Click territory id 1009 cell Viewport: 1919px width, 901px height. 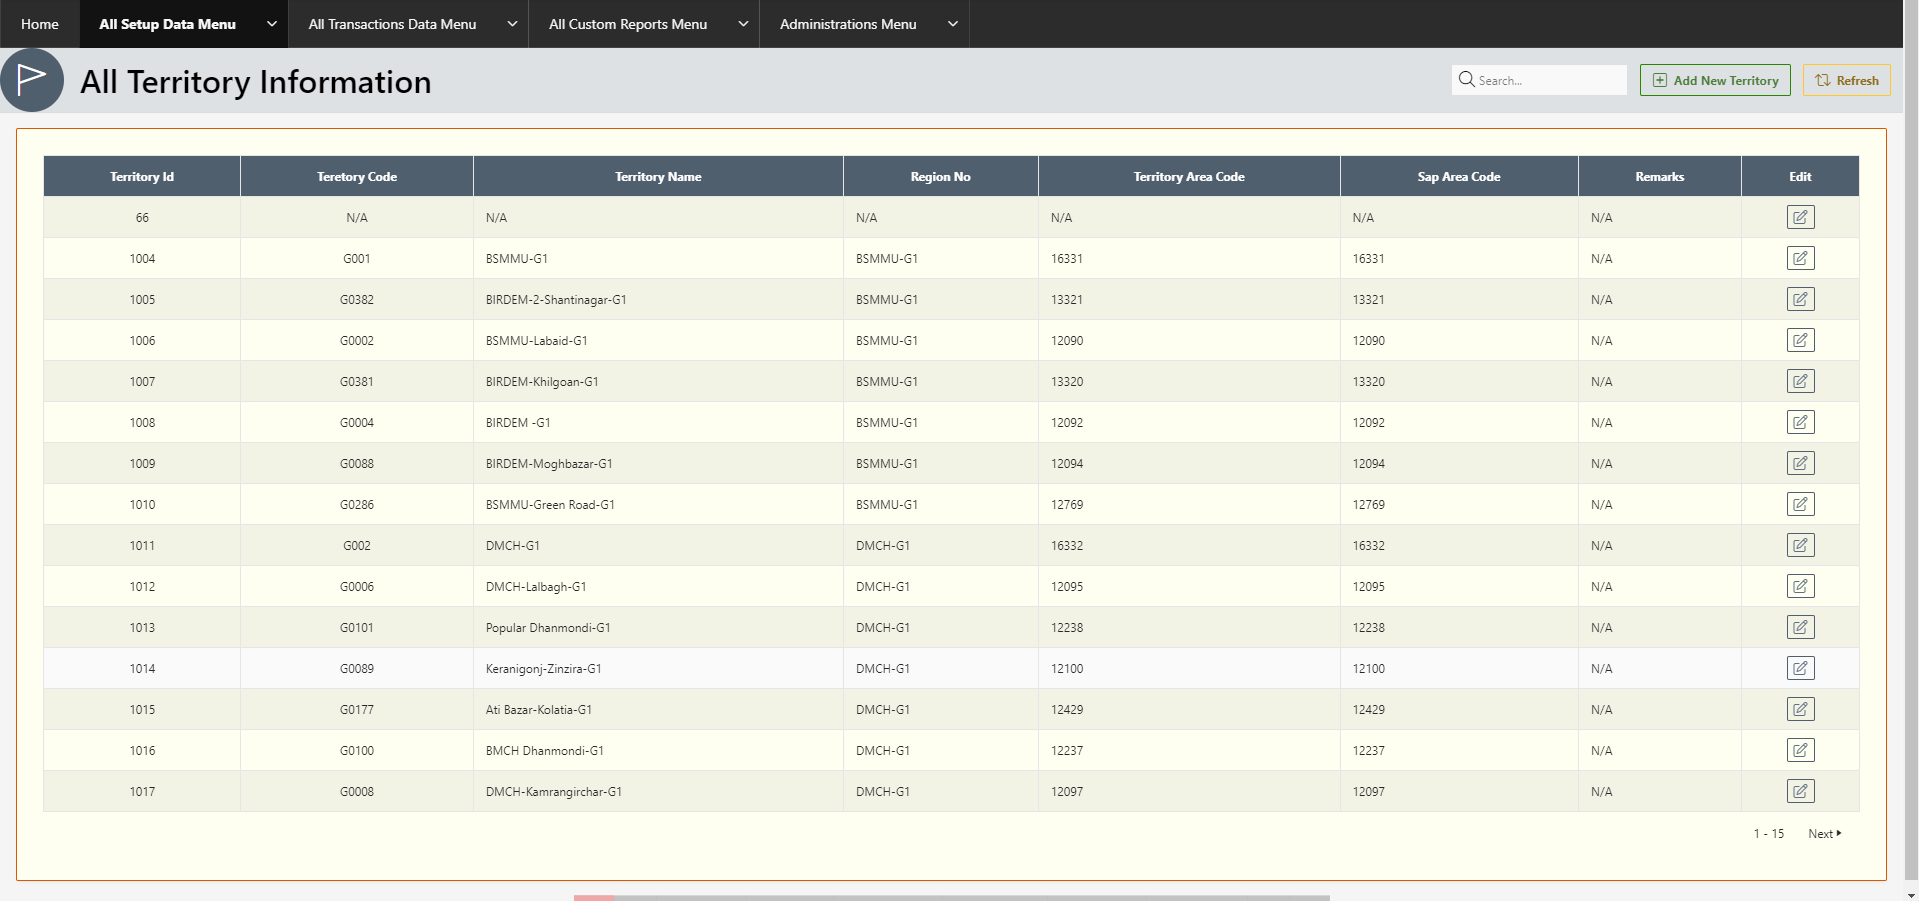point(142,463)
